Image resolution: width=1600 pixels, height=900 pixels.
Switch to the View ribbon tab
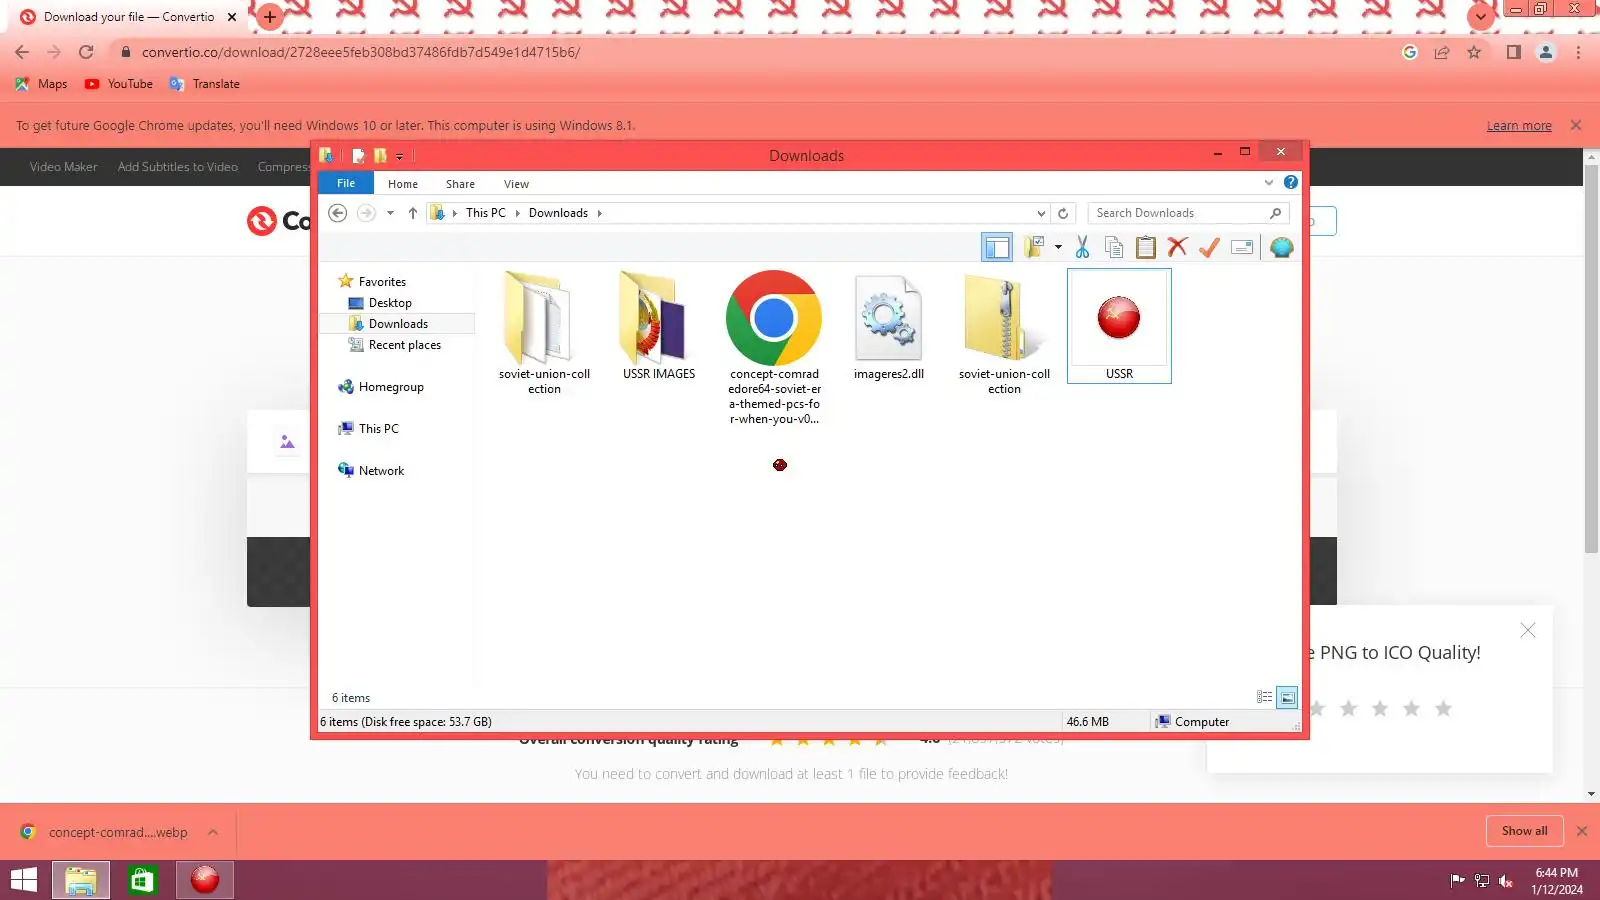(516, 184)
